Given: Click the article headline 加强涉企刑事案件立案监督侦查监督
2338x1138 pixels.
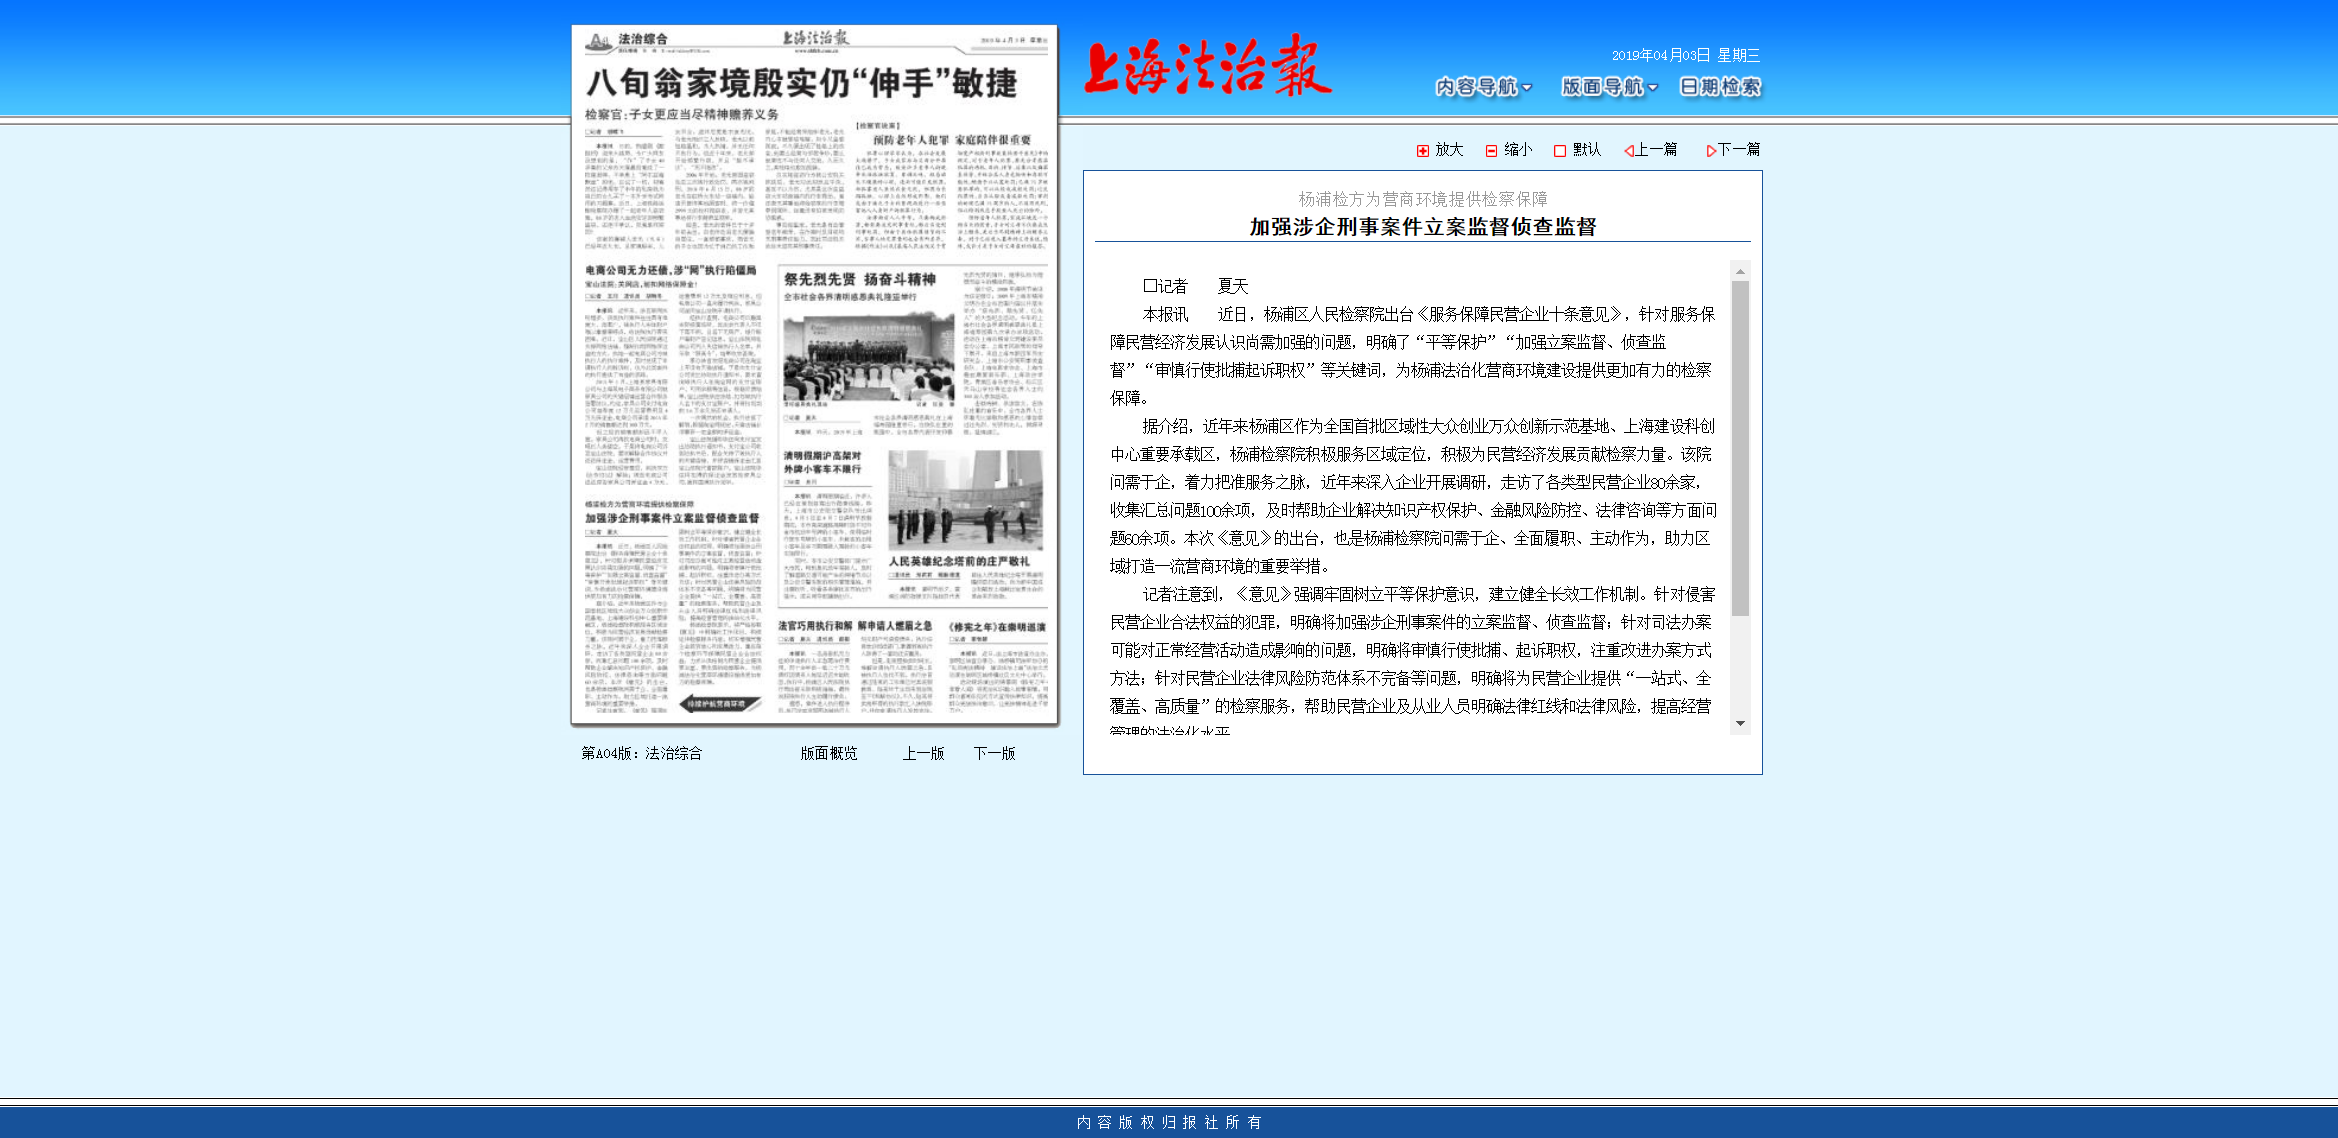Looking at the screenshot, I should (x=1423, y=227).
